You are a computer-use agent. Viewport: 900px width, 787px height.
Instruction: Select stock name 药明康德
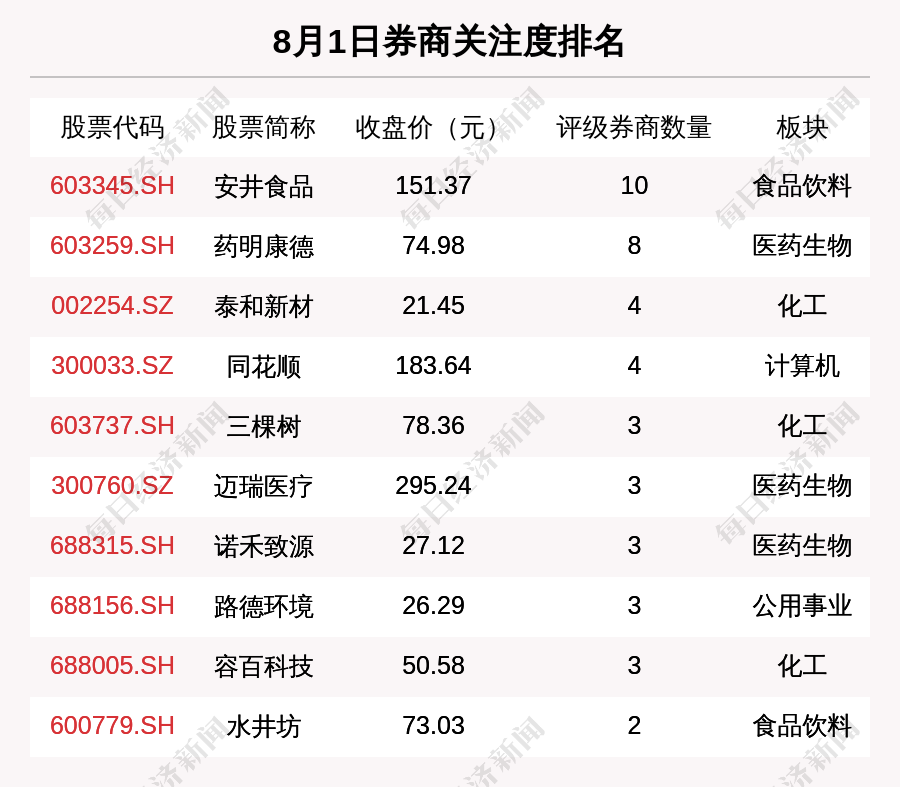(263, 247)
